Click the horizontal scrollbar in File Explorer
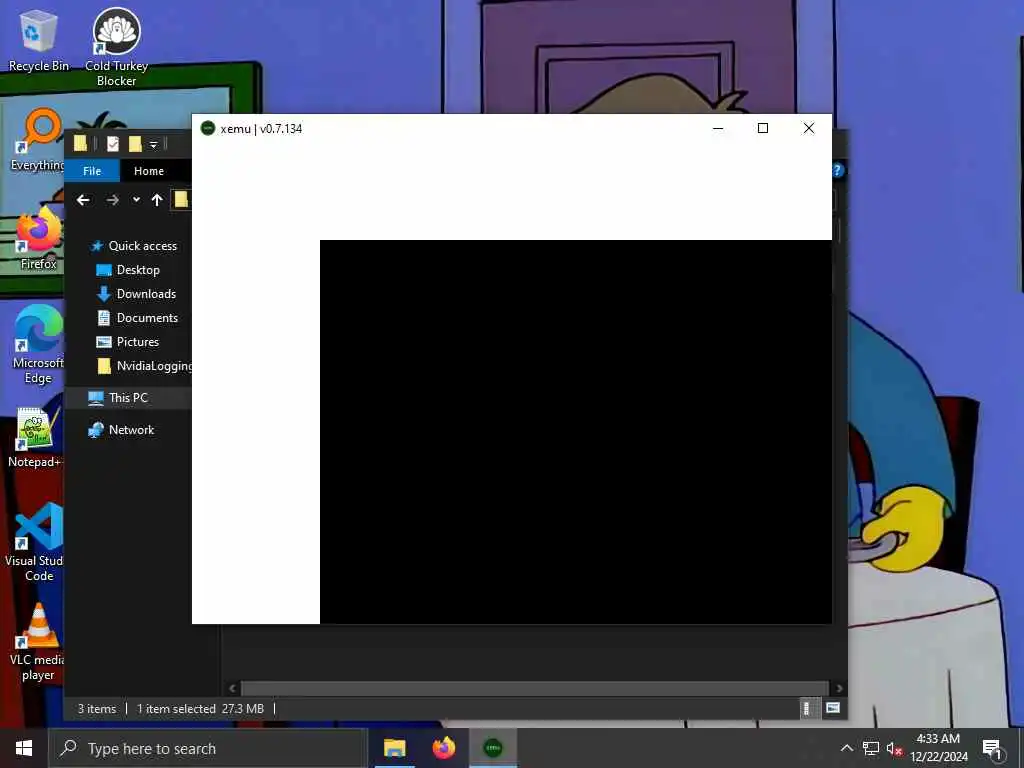 pyautogui.click(x=536, y=688)
